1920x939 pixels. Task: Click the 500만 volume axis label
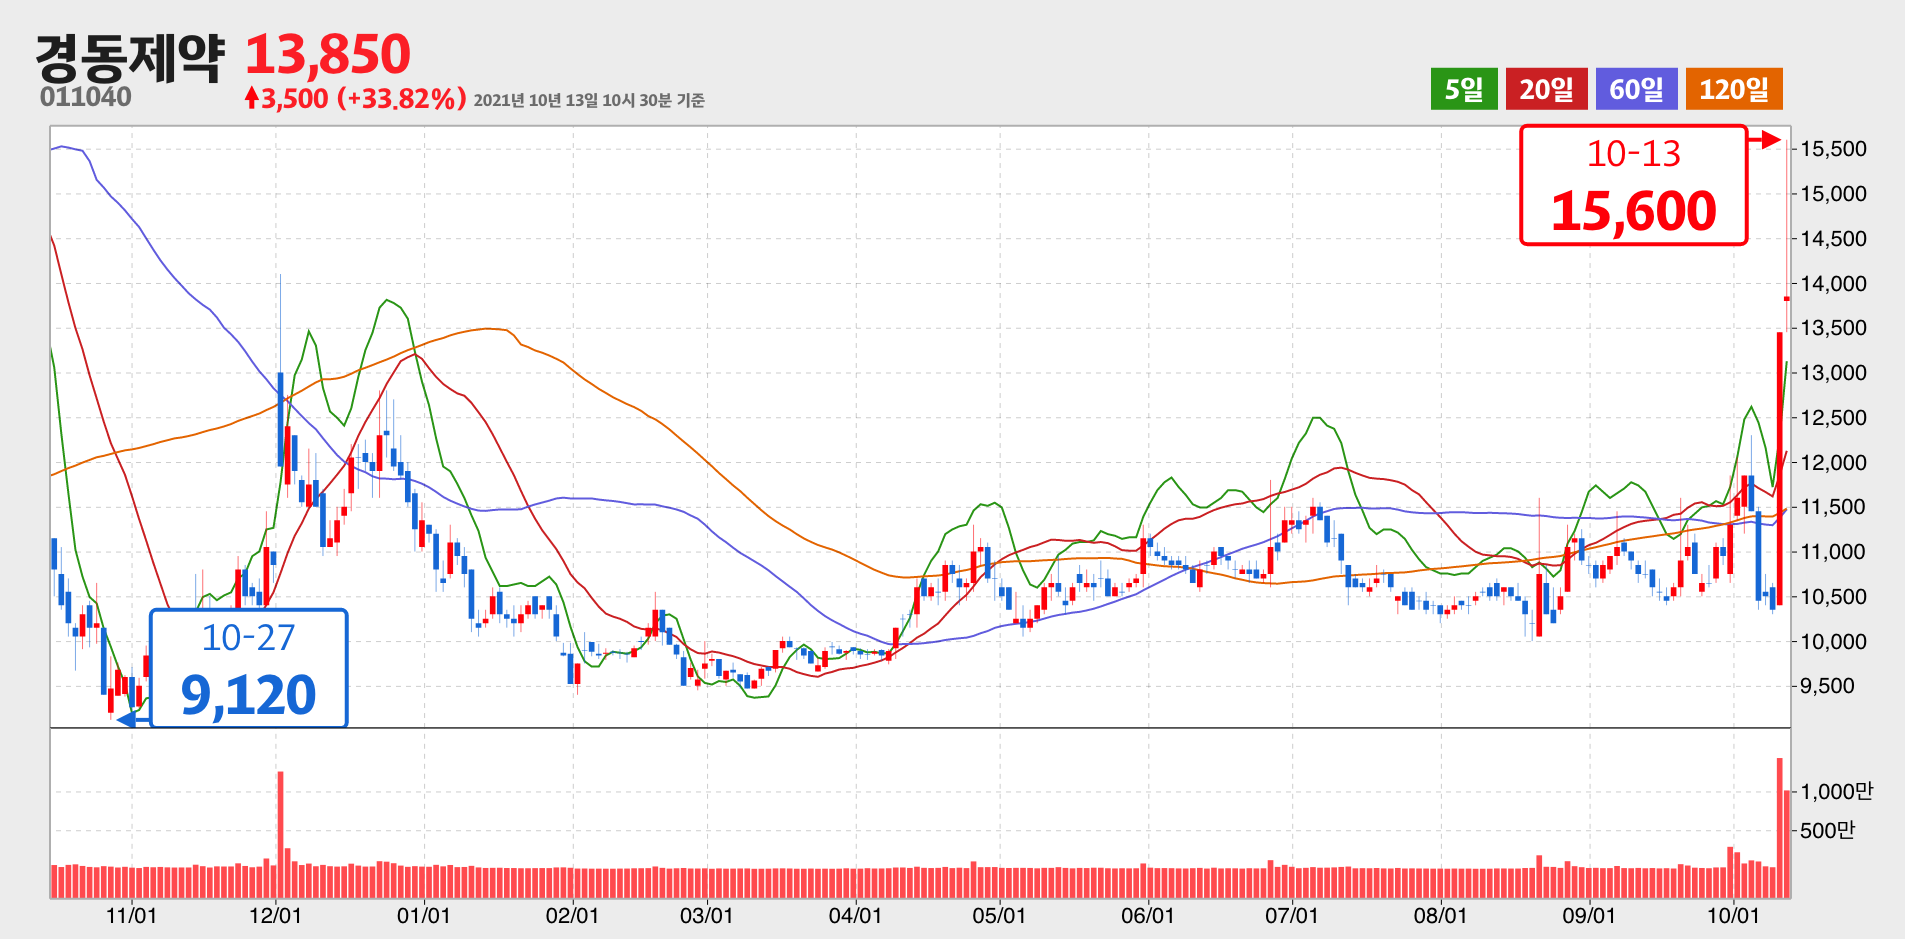click(x=1827, y=831)
